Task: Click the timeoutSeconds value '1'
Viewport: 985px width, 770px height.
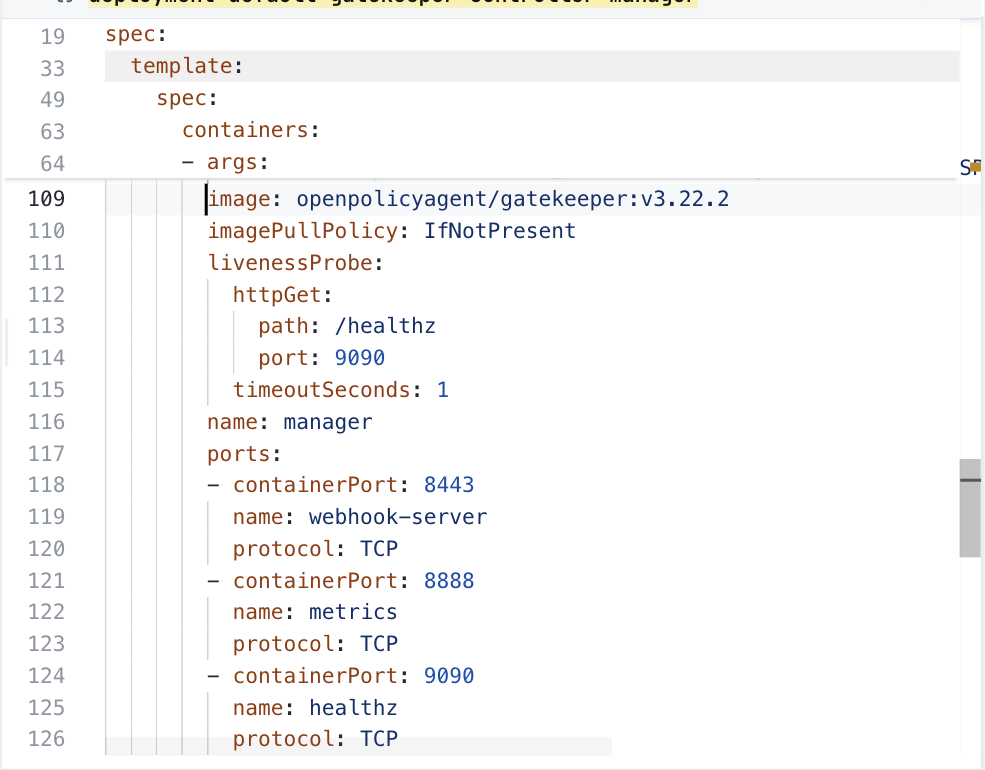Action: coord(442,390)
